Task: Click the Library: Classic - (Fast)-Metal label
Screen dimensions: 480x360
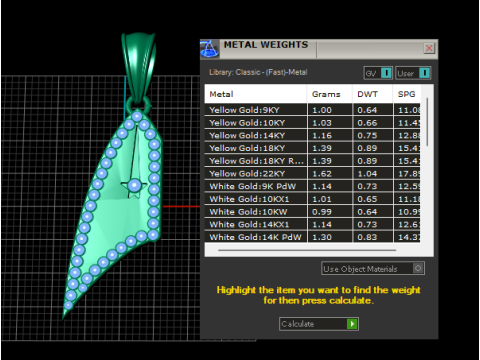Action: [x=258, y=72]
